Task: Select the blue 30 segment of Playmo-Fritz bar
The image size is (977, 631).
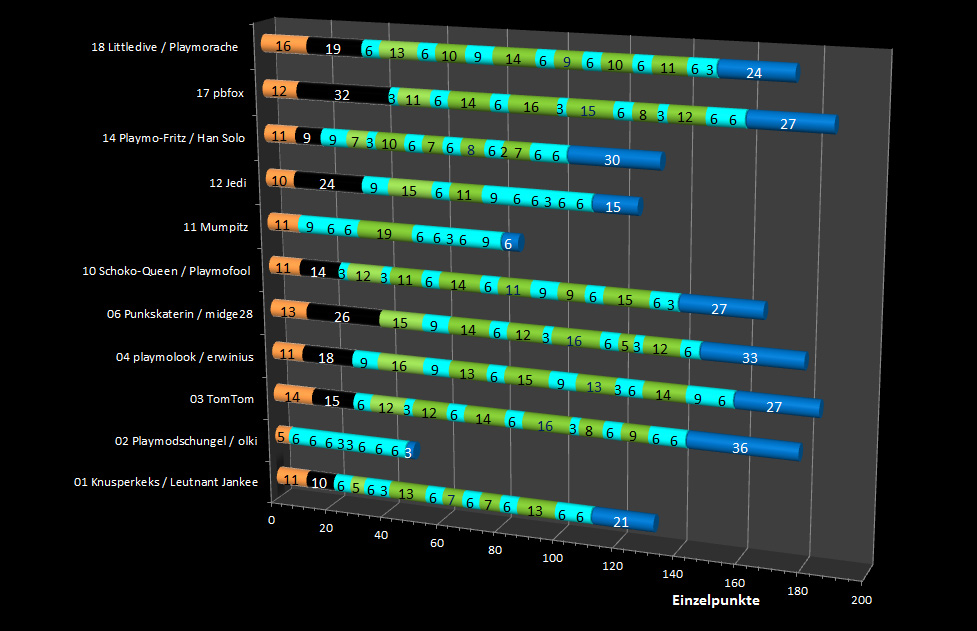Action: pyautogui.click(x=612, y=158)
